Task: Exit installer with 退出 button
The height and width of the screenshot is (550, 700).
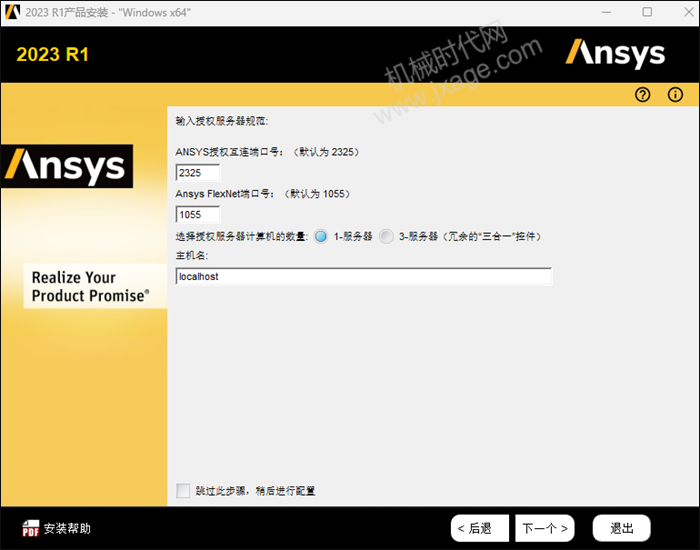Action: click(x=621, y=529)
